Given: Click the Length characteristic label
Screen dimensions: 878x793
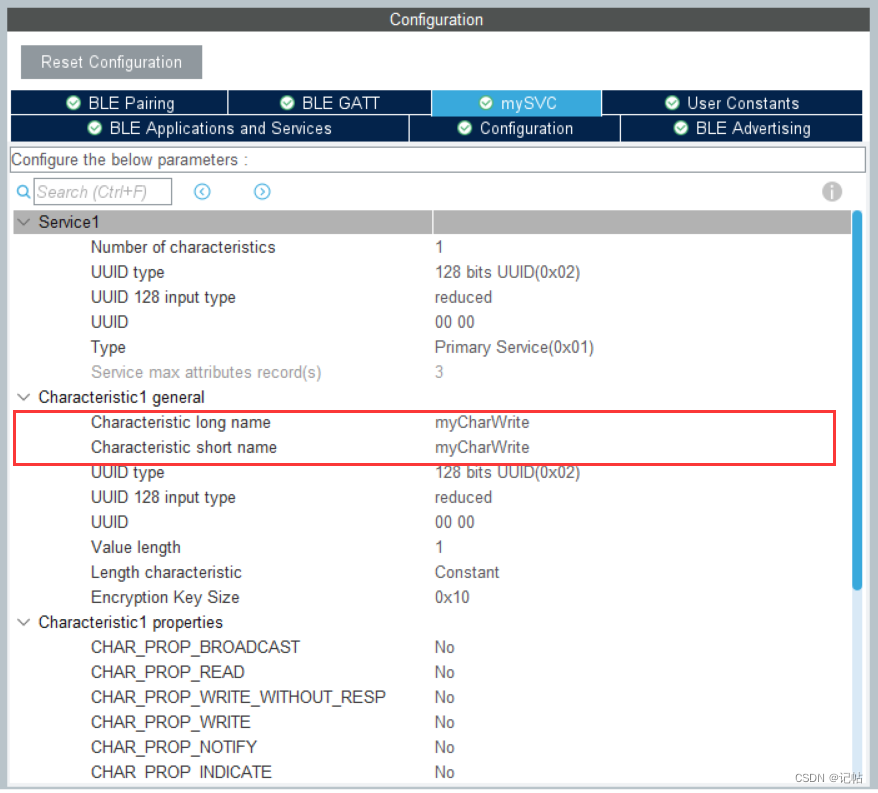Looking at the screenshot, I should coord(166,573).
